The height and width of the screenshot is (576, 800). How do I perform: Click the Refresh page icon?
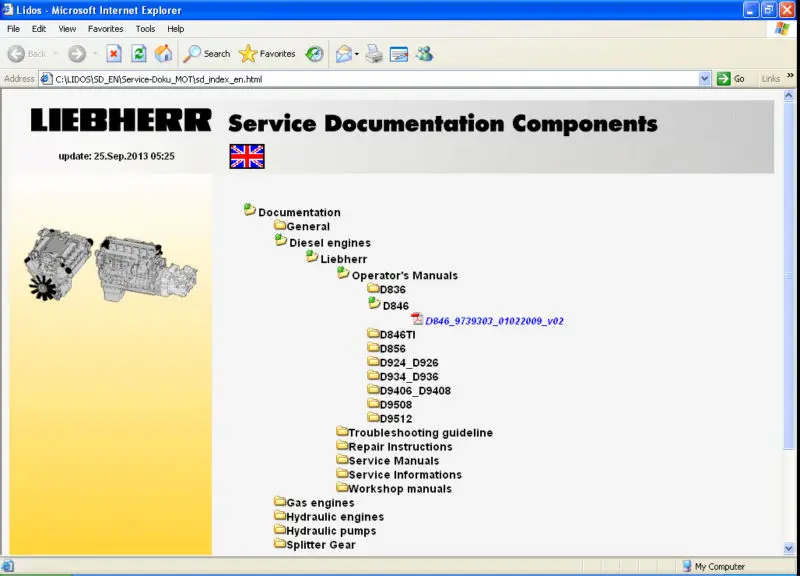139,54
